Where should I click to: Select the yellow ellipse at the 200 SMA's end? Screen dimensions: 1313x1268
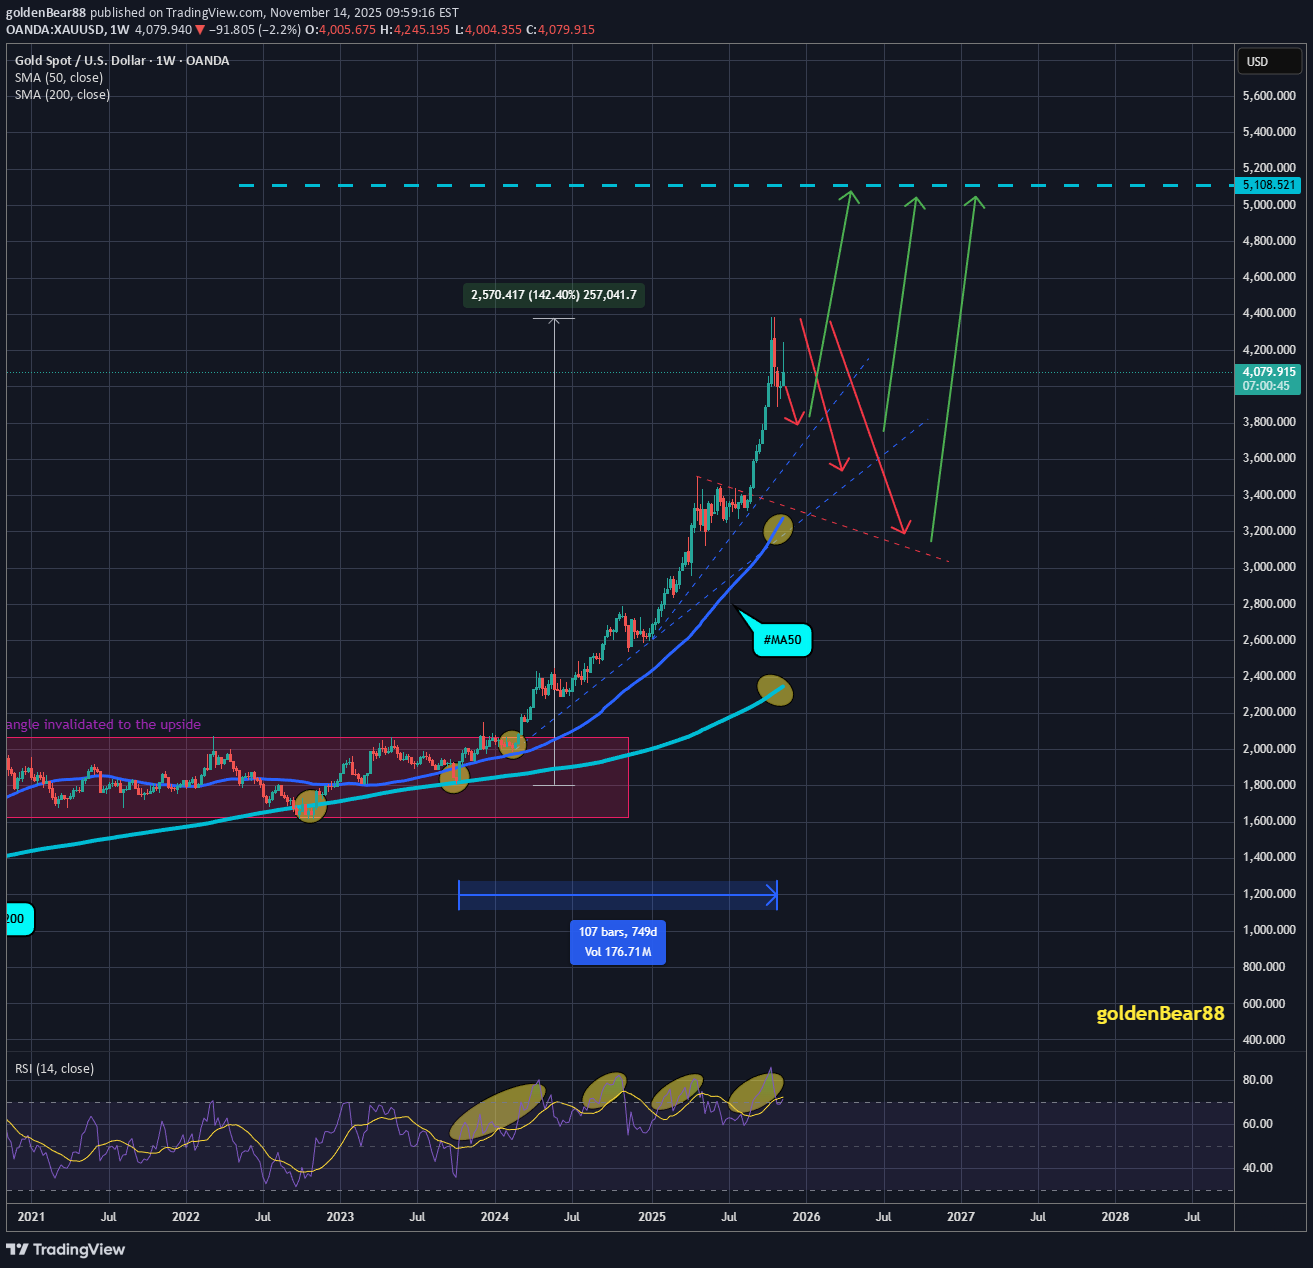tap(775, 690)
